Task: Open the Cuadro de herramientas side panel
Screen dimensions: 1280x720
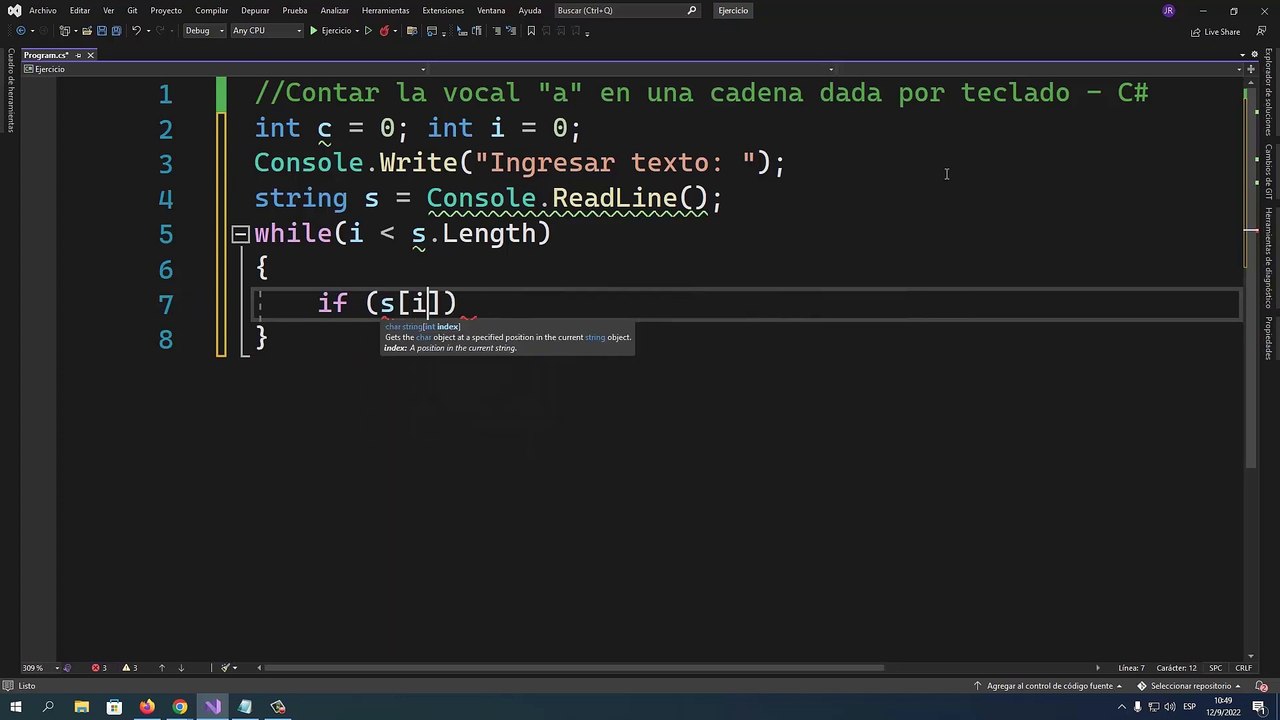Action: [x=11, y=90]
